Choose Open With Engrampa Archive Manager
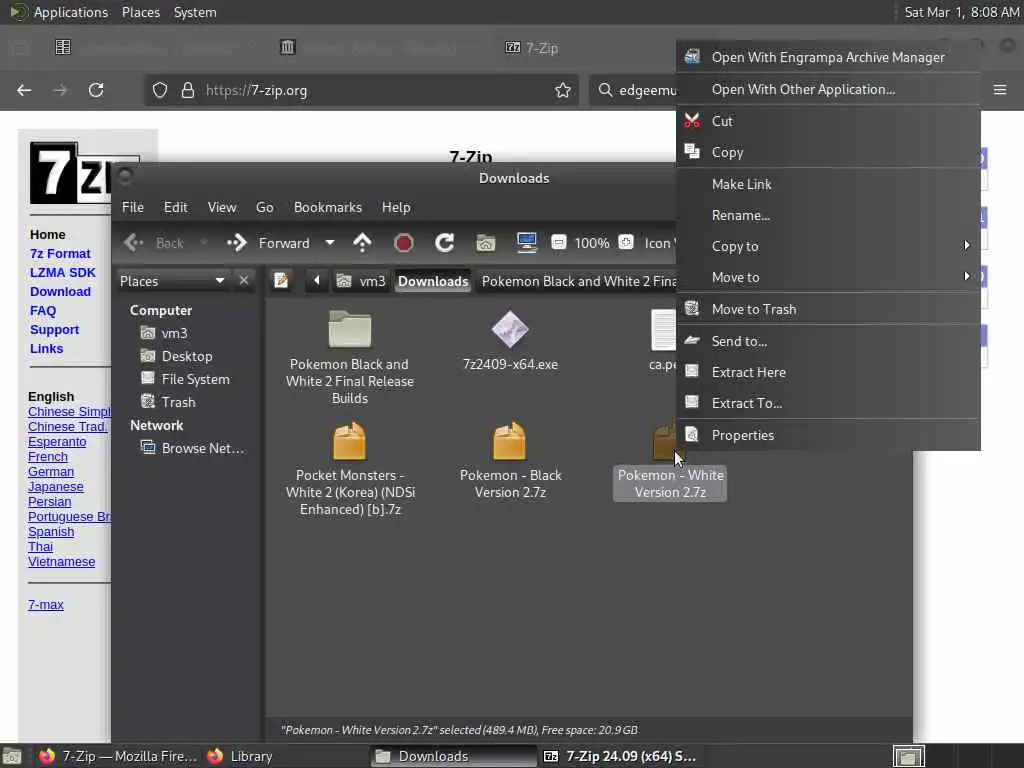Viewport: 1024px width, 768px height. coord(828,57)
